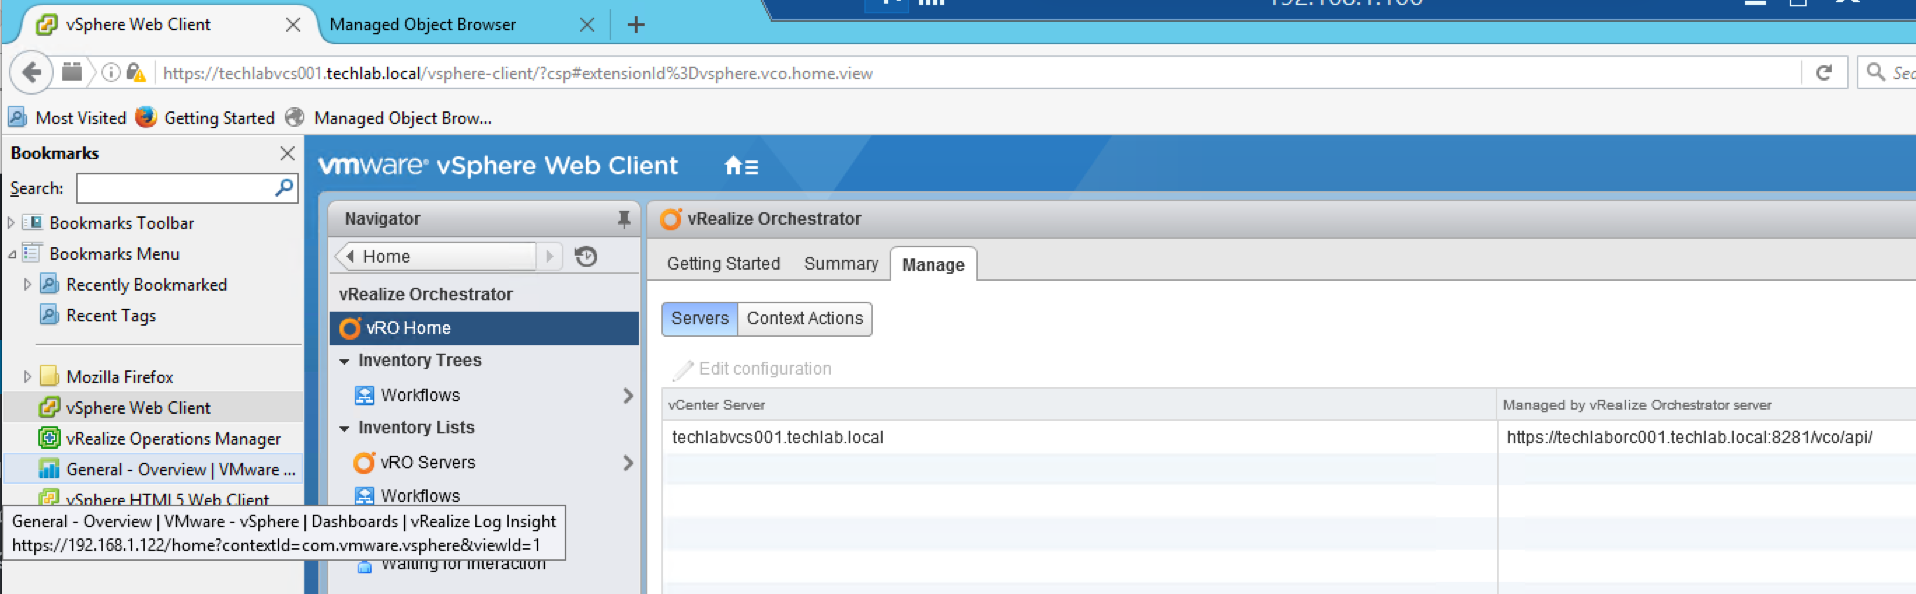Viewport: 1916px width, 594px height.
Task: Click the browser search magnifier icon
Action: click(1876, 72)
